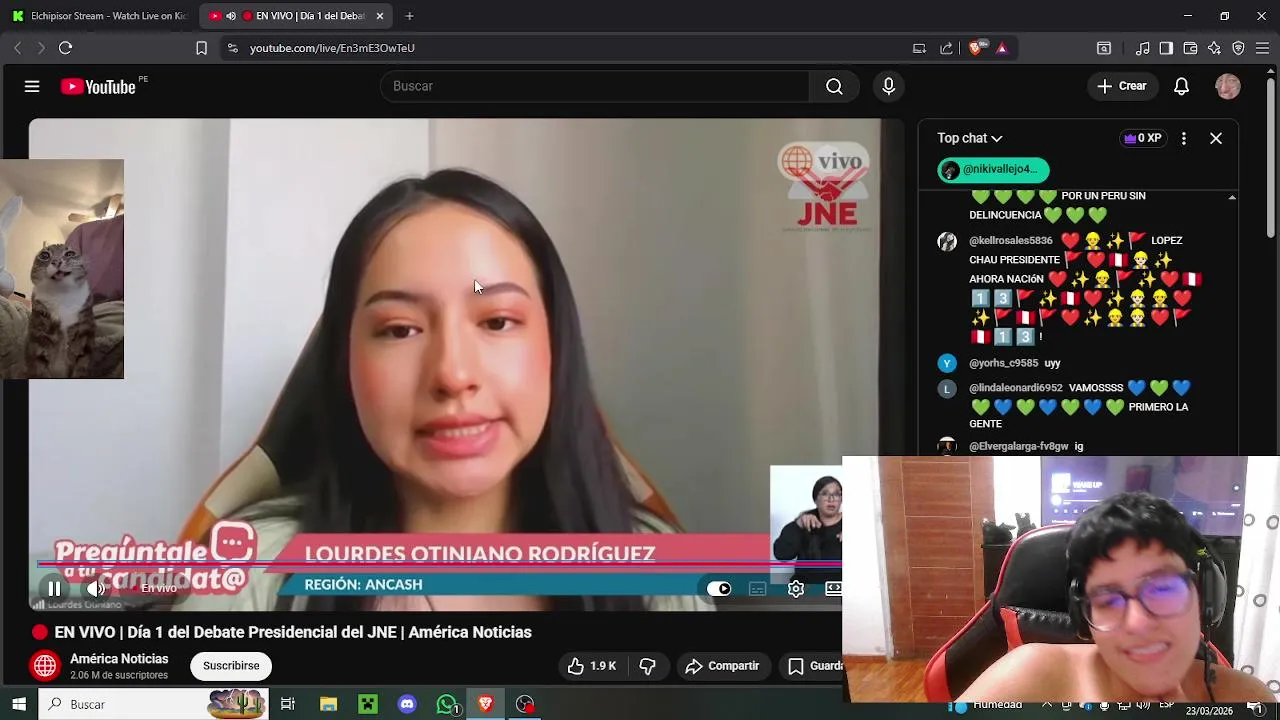The width and height of the screenshot is (1280, 720).
Task: Open the notifications bell
Action: [1181, 86]
